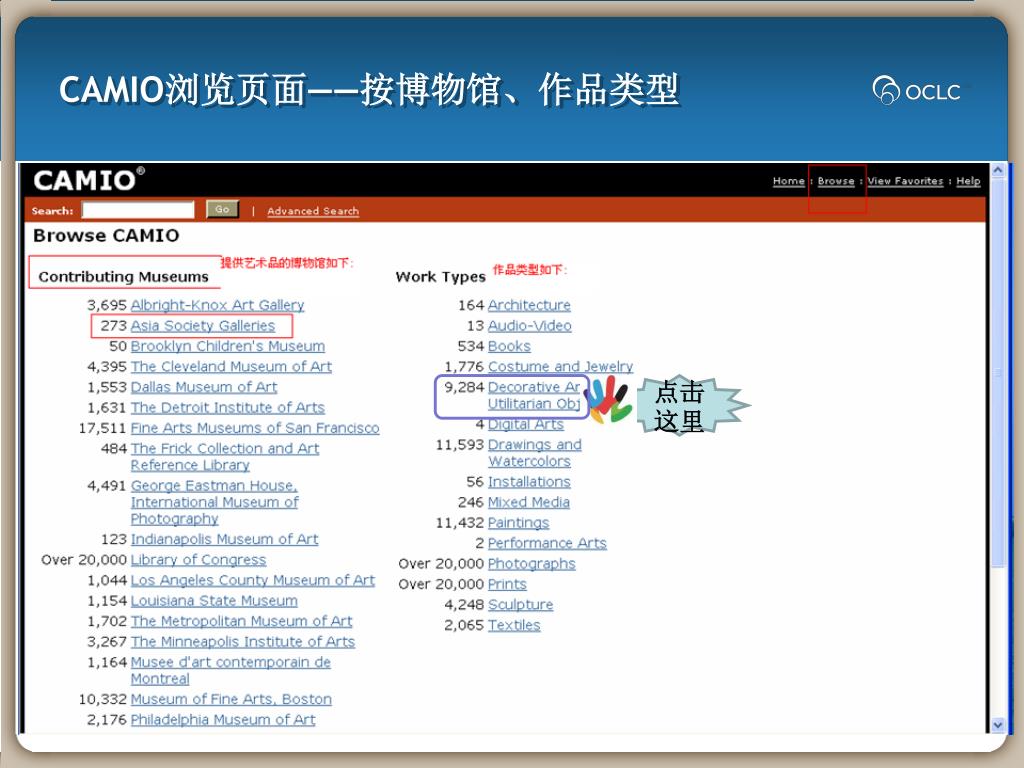
Task: Browse Decorative Arts Utilitarian Objects link
Action: pos(534,395)
